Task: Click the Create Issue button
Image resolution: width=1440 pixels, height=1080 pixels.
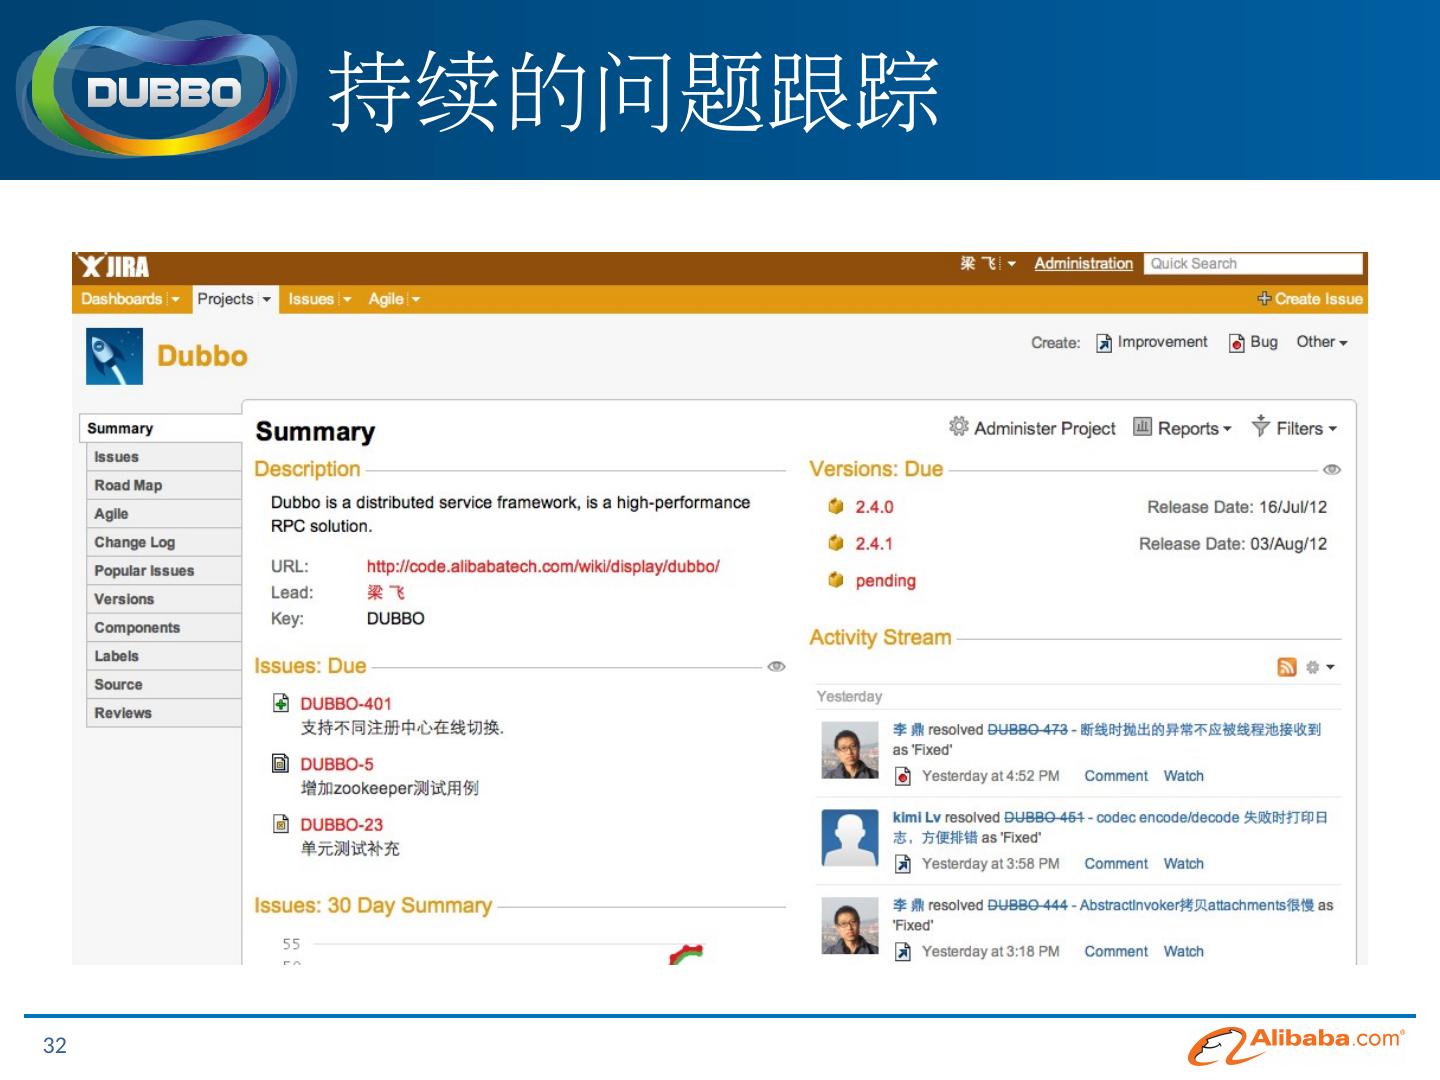Action: tap(1310, 299)
